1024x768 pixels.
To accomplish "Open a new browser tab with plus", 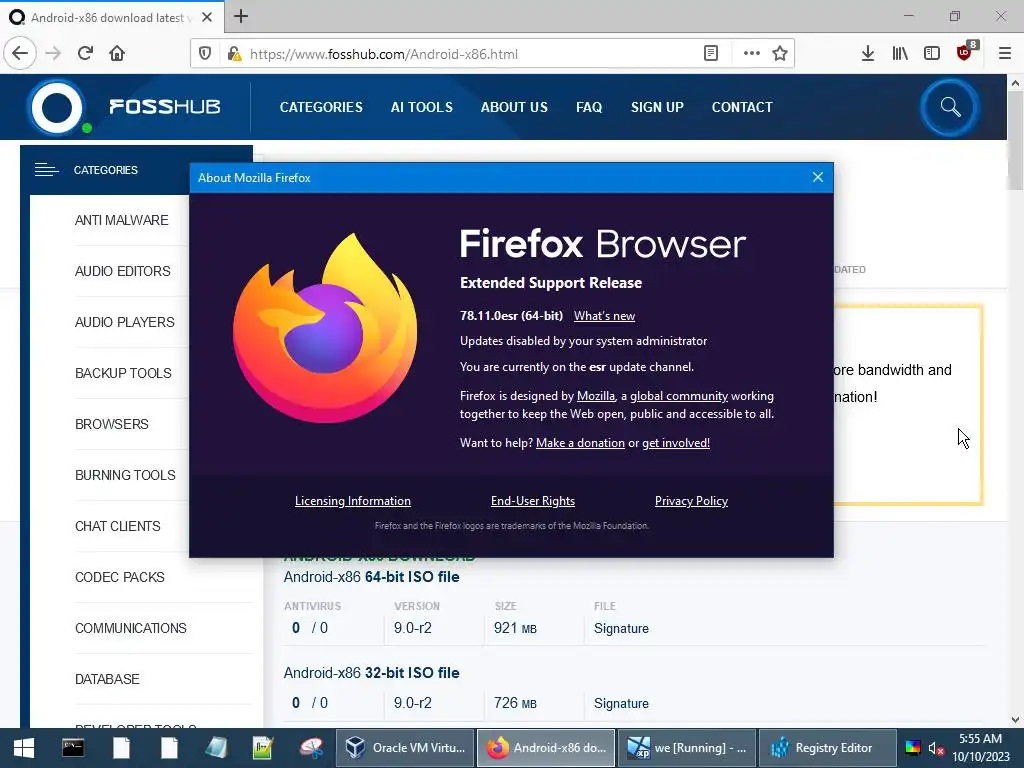I will click(241, 16).
